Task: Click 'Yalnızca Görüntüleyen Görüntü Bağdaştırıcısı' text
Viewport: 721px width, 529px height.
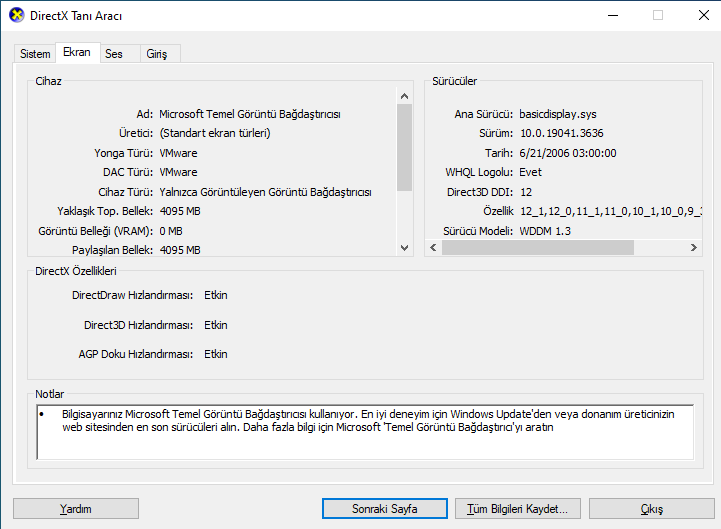Action: point(265,192)
